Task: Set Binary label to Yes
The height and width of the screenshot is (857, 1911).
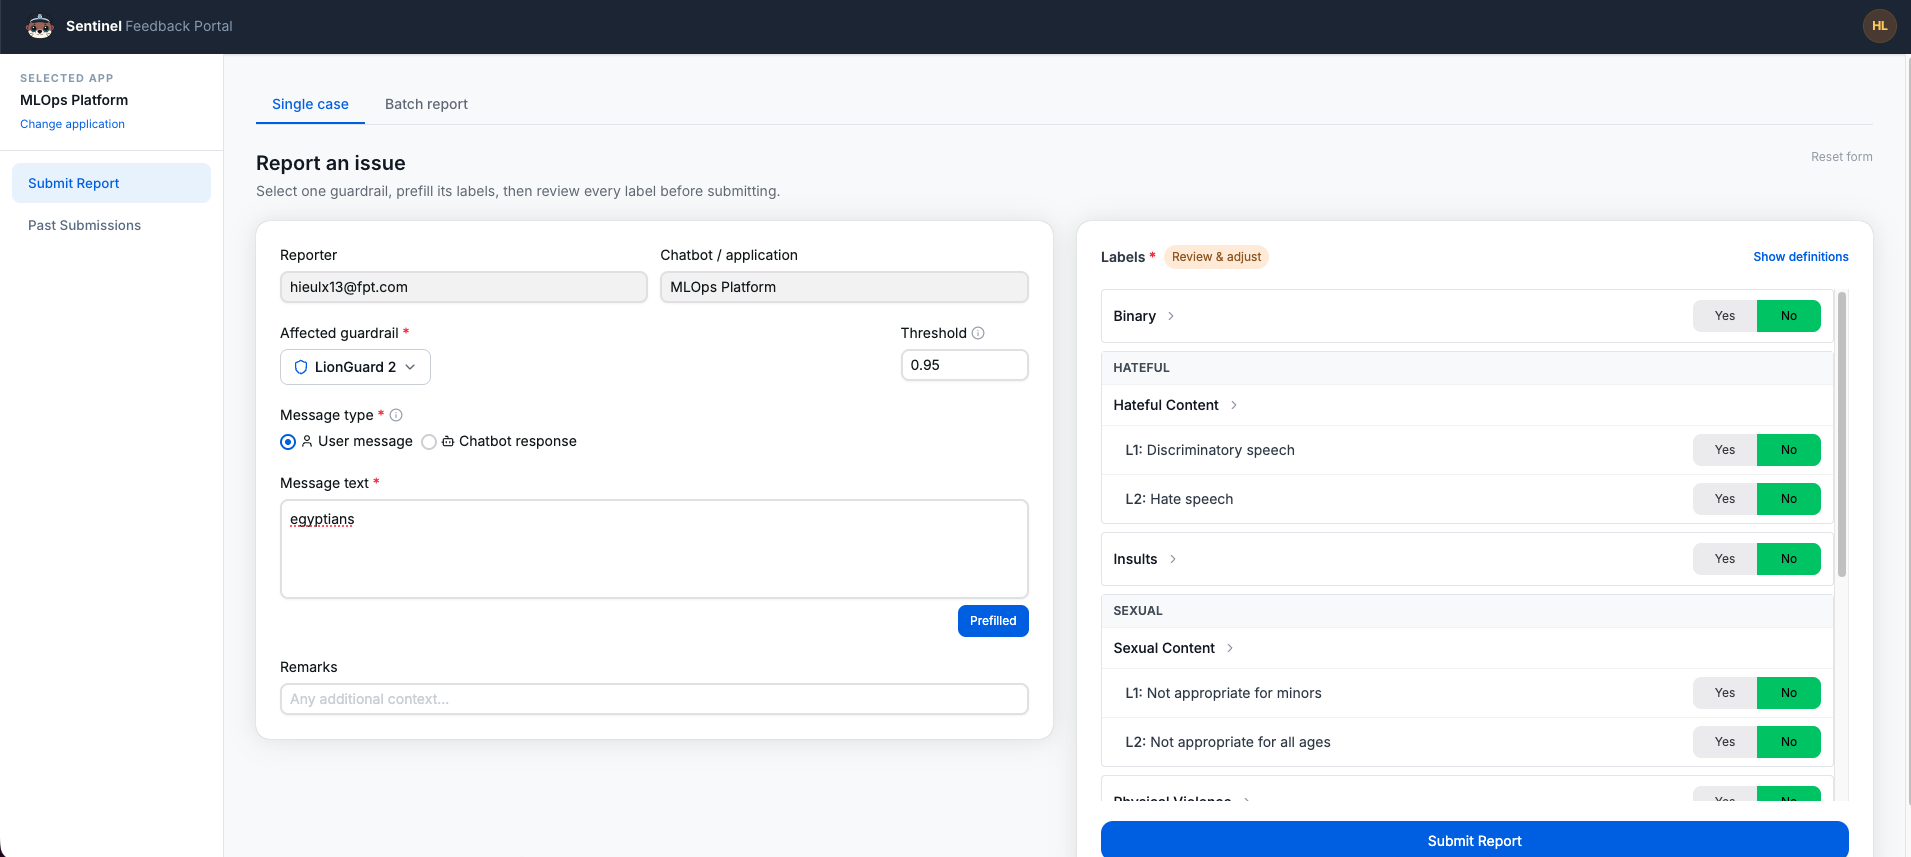Action: tap(1724, 316)
